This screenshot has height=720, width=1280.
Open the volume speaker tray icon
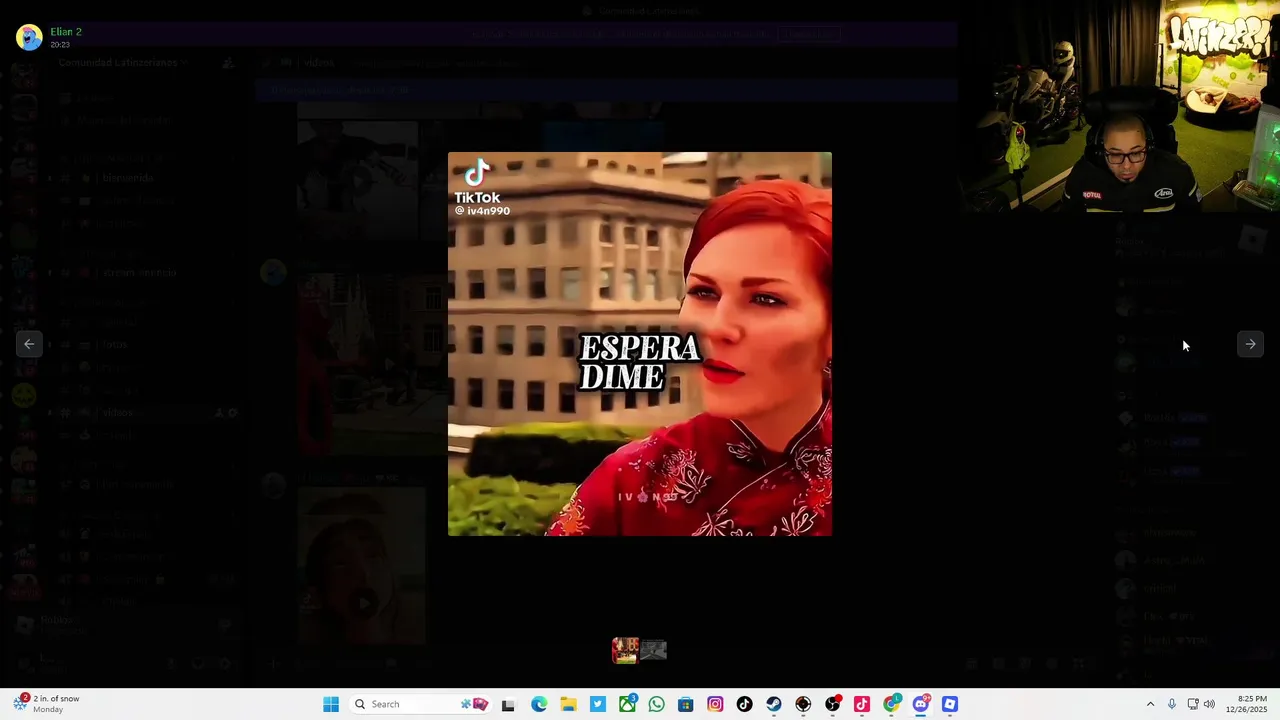click(1209, 704)
